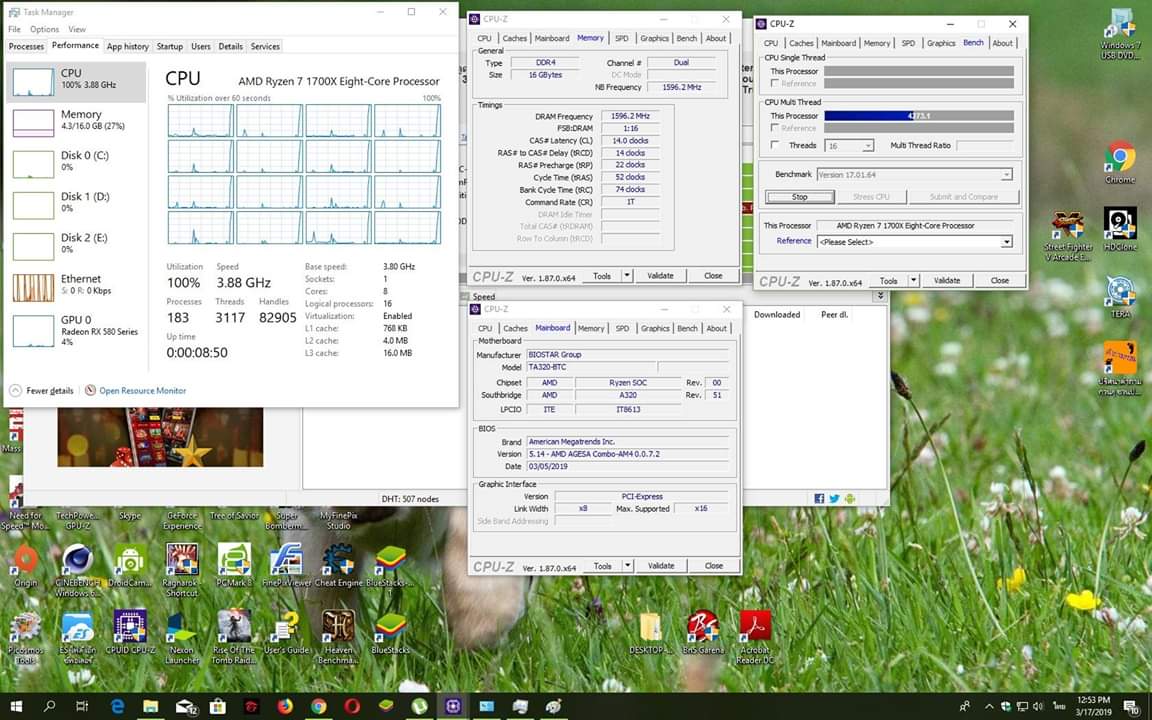The image size is (1152, 720).
Task: Open the DroidCam desktop icon
Action: pyautogui.click(x=130, y=565)
